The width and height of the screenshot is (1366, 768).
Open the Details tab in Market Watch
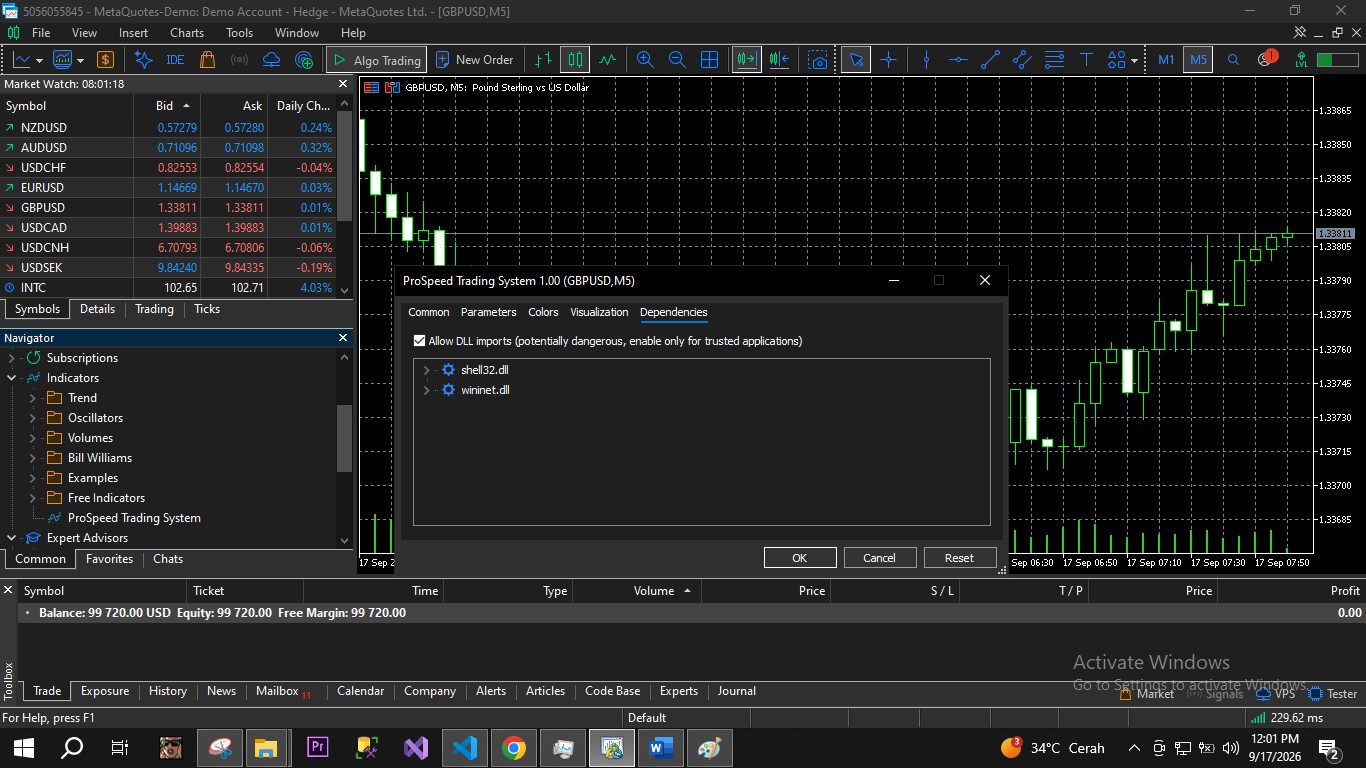(97, 309)
